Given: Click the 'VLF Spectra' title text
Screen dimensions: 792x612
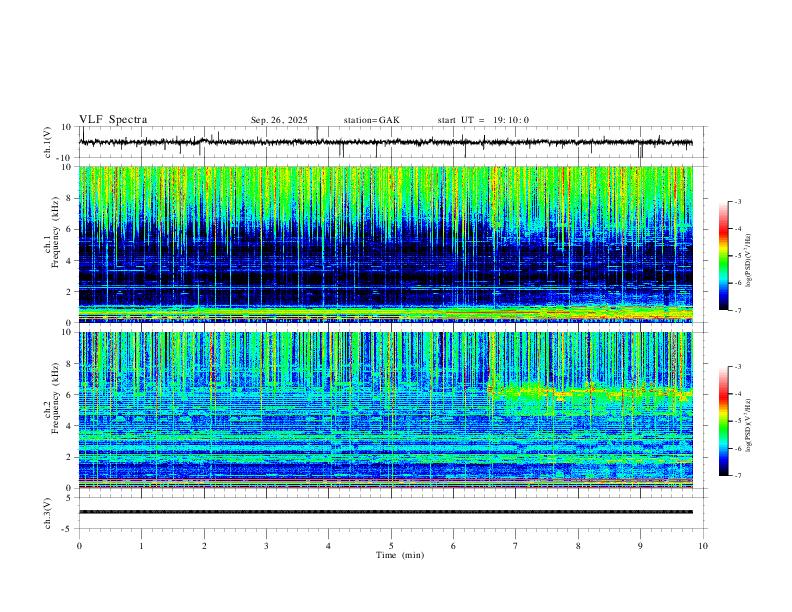Looking at the screenshot, I should (113, 120).
